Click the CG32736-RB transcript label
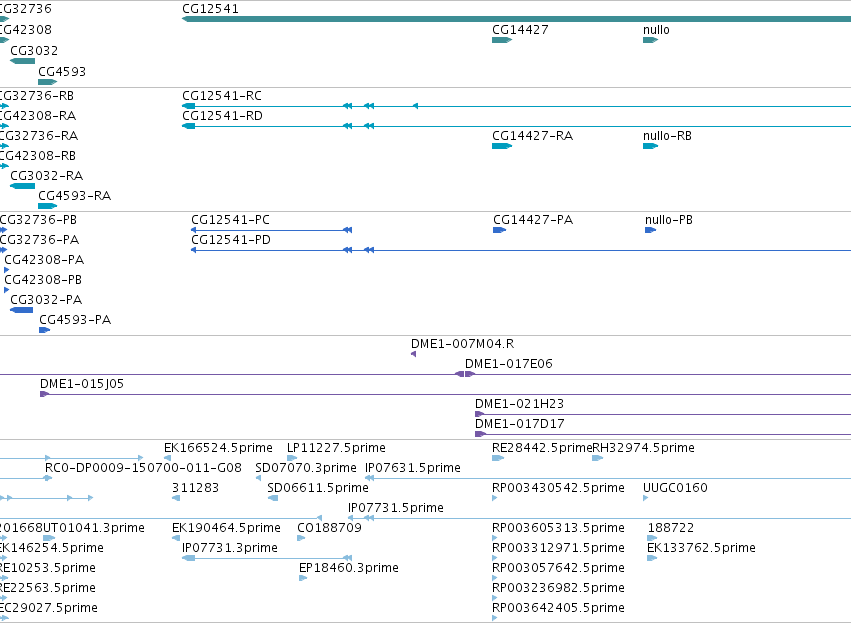The image size is (851, 623). coord(36,96)
